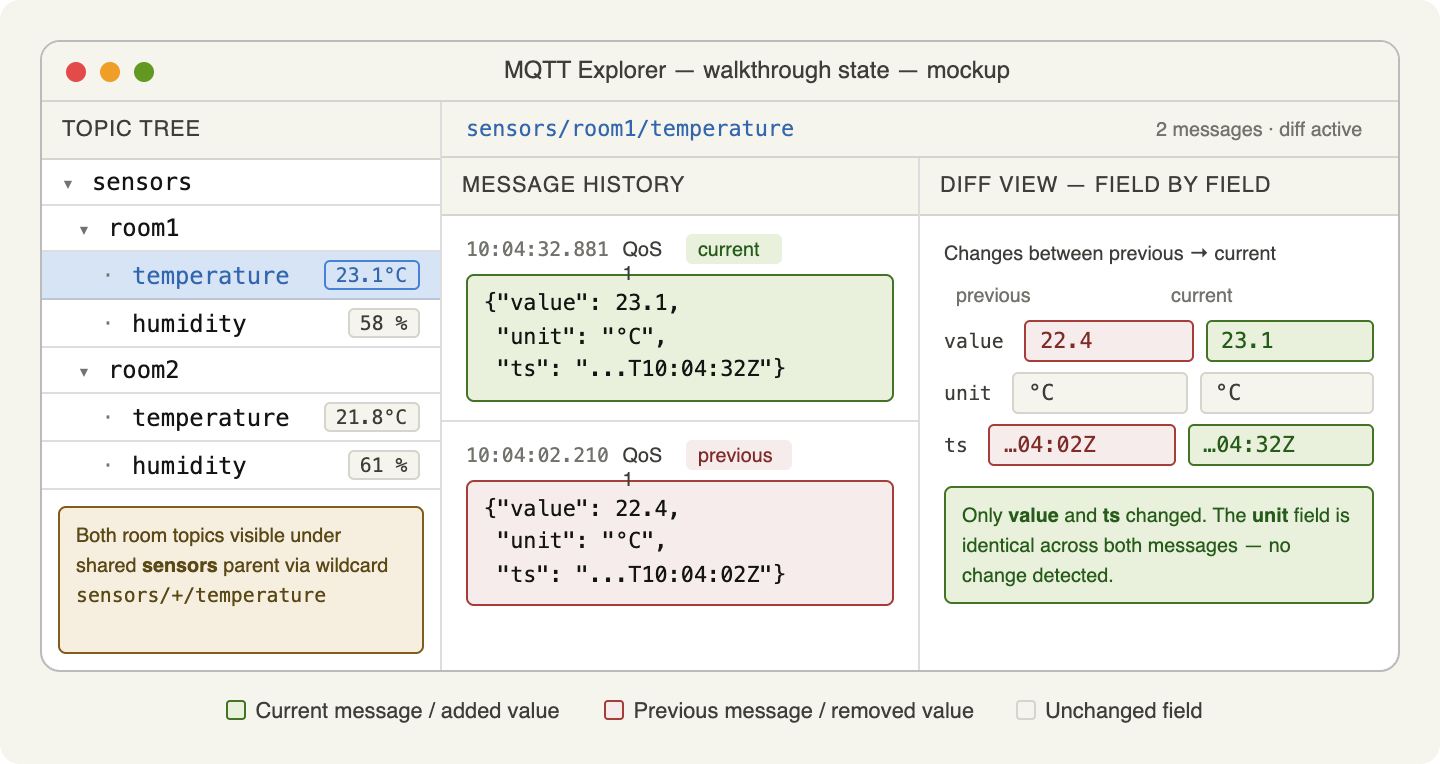Click the 'Only value and ts changed' note
The height and width of the screenshot is (764, 1440).
(x=1159, y=545)
